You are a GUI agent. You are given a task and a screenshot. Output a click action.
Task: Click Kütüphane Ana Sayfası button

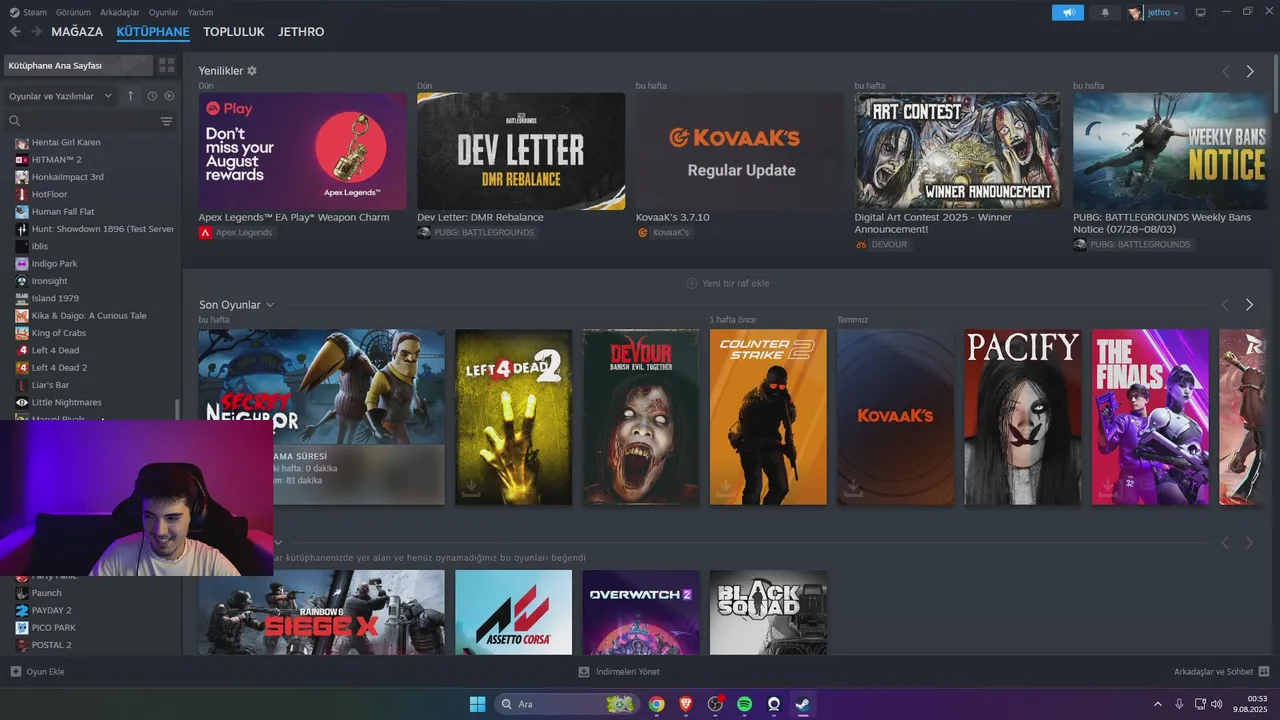point(78,65)
